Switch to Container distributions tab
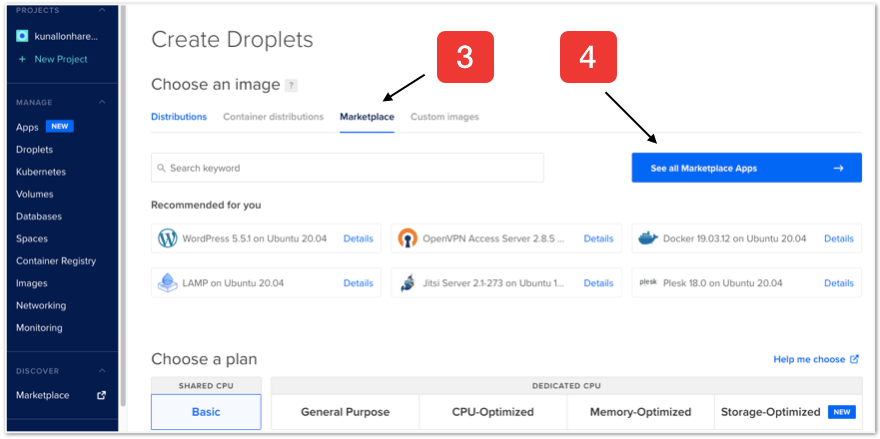This screenshot has height=439, width=880. click(x=273, y=117)
